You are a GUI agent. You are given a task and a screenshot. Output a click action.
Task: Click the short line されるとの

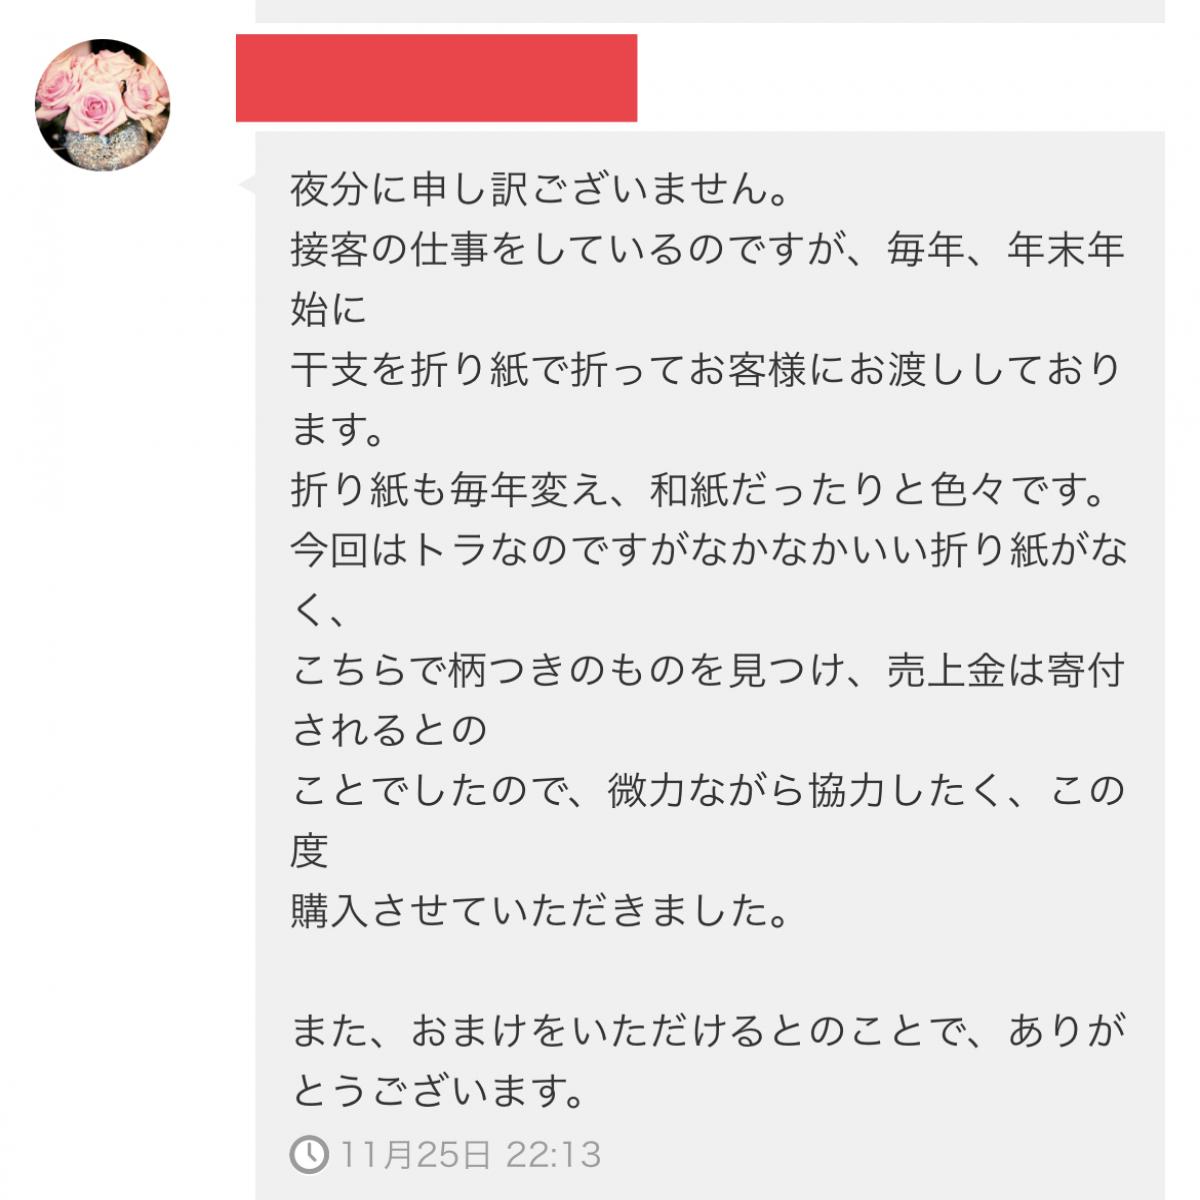tap(389, 730)
